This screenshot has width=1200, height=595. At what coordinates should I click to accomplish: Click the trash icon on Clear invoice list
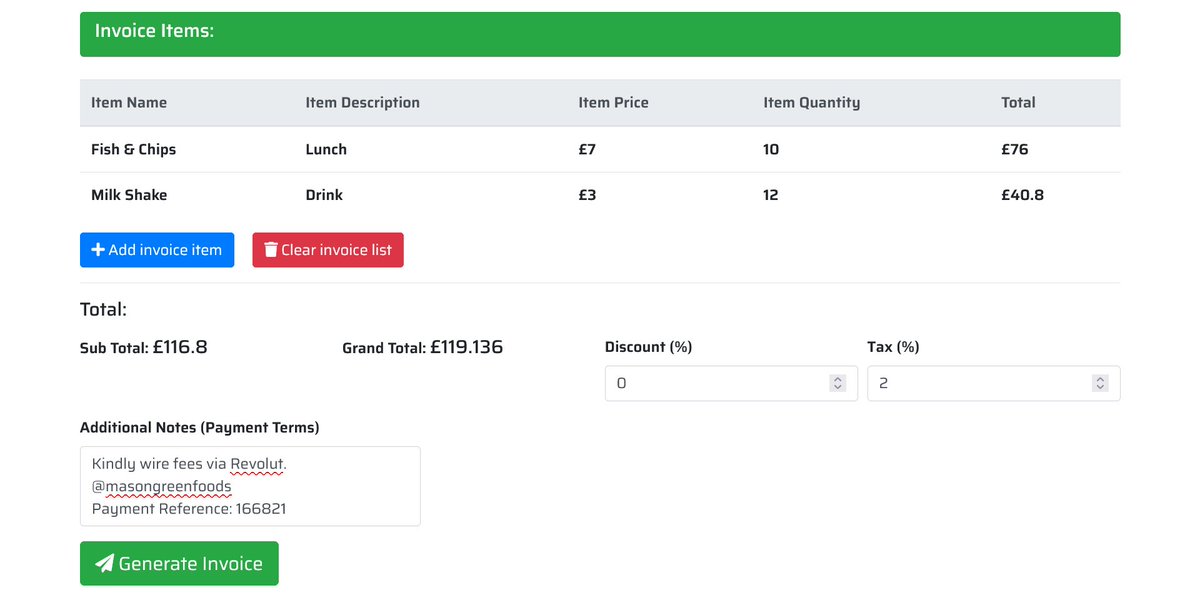[x=270, y=250]
